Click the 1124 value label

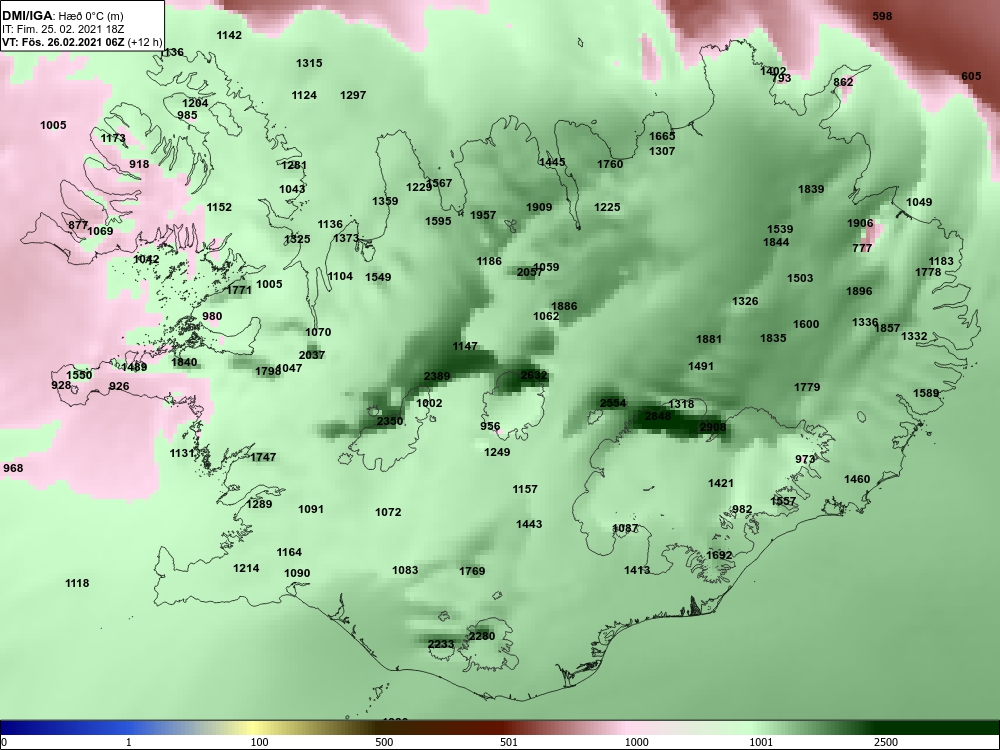304,96
